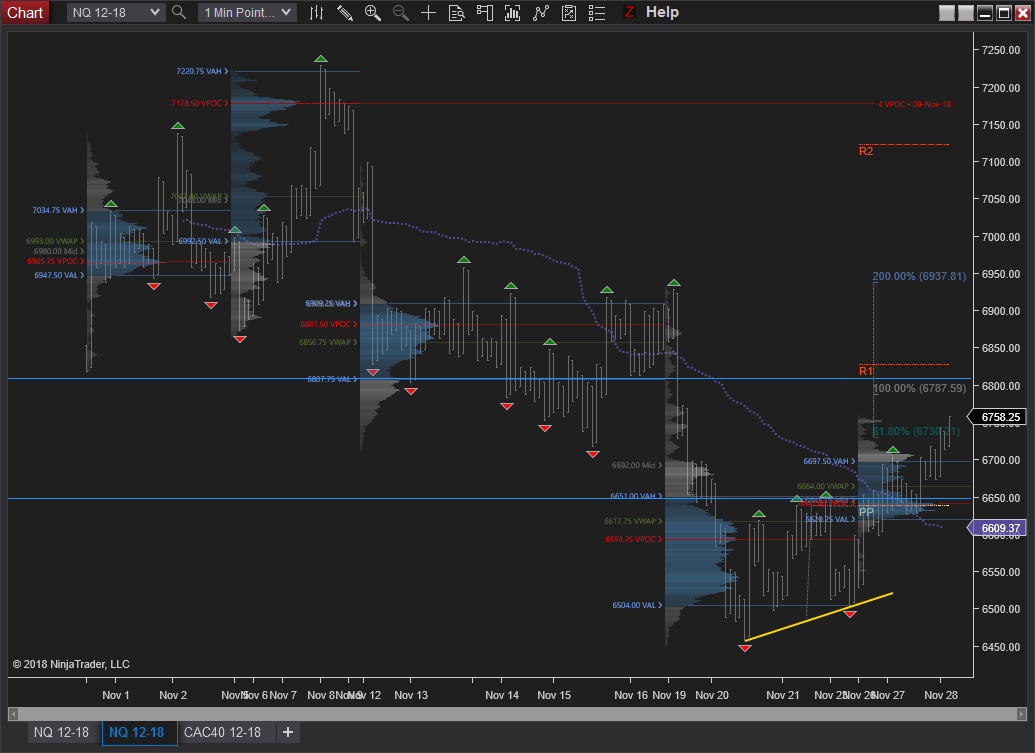Click the second grey window layout button
This screenshot has width=1035, height=753.
966,13
